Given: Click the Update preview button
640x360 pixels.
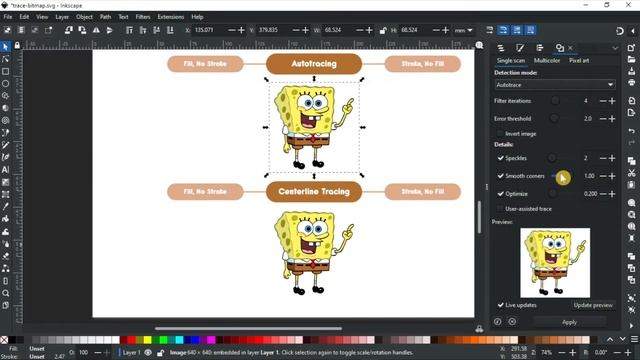Looking at the screenshot, I should pyautogui.click(x=593, y=305).
